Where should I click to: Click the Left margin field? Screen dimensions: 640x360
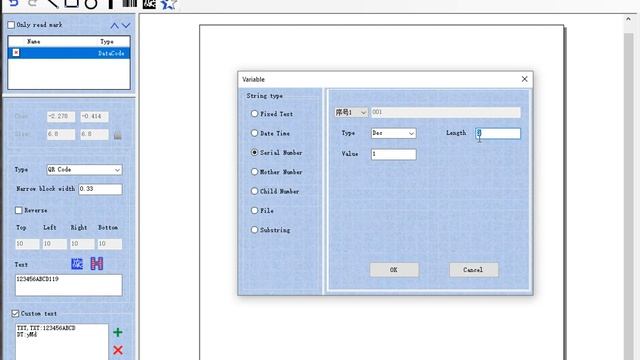coord(55,244)
